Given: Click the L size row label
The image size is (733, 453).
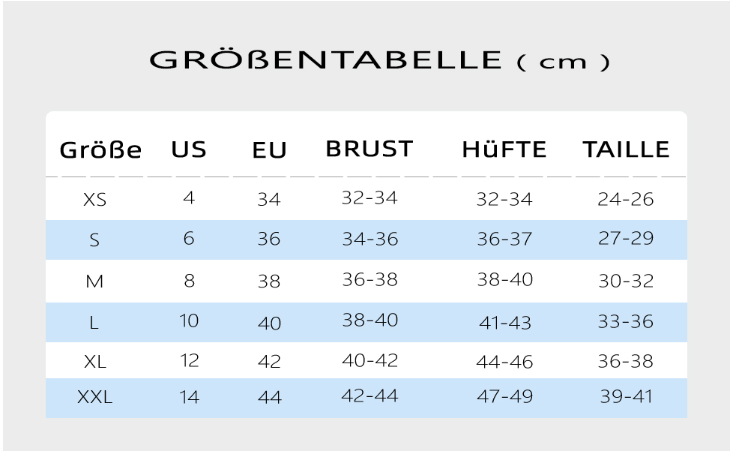Looking at the screenshot, I should coord(93,323).
